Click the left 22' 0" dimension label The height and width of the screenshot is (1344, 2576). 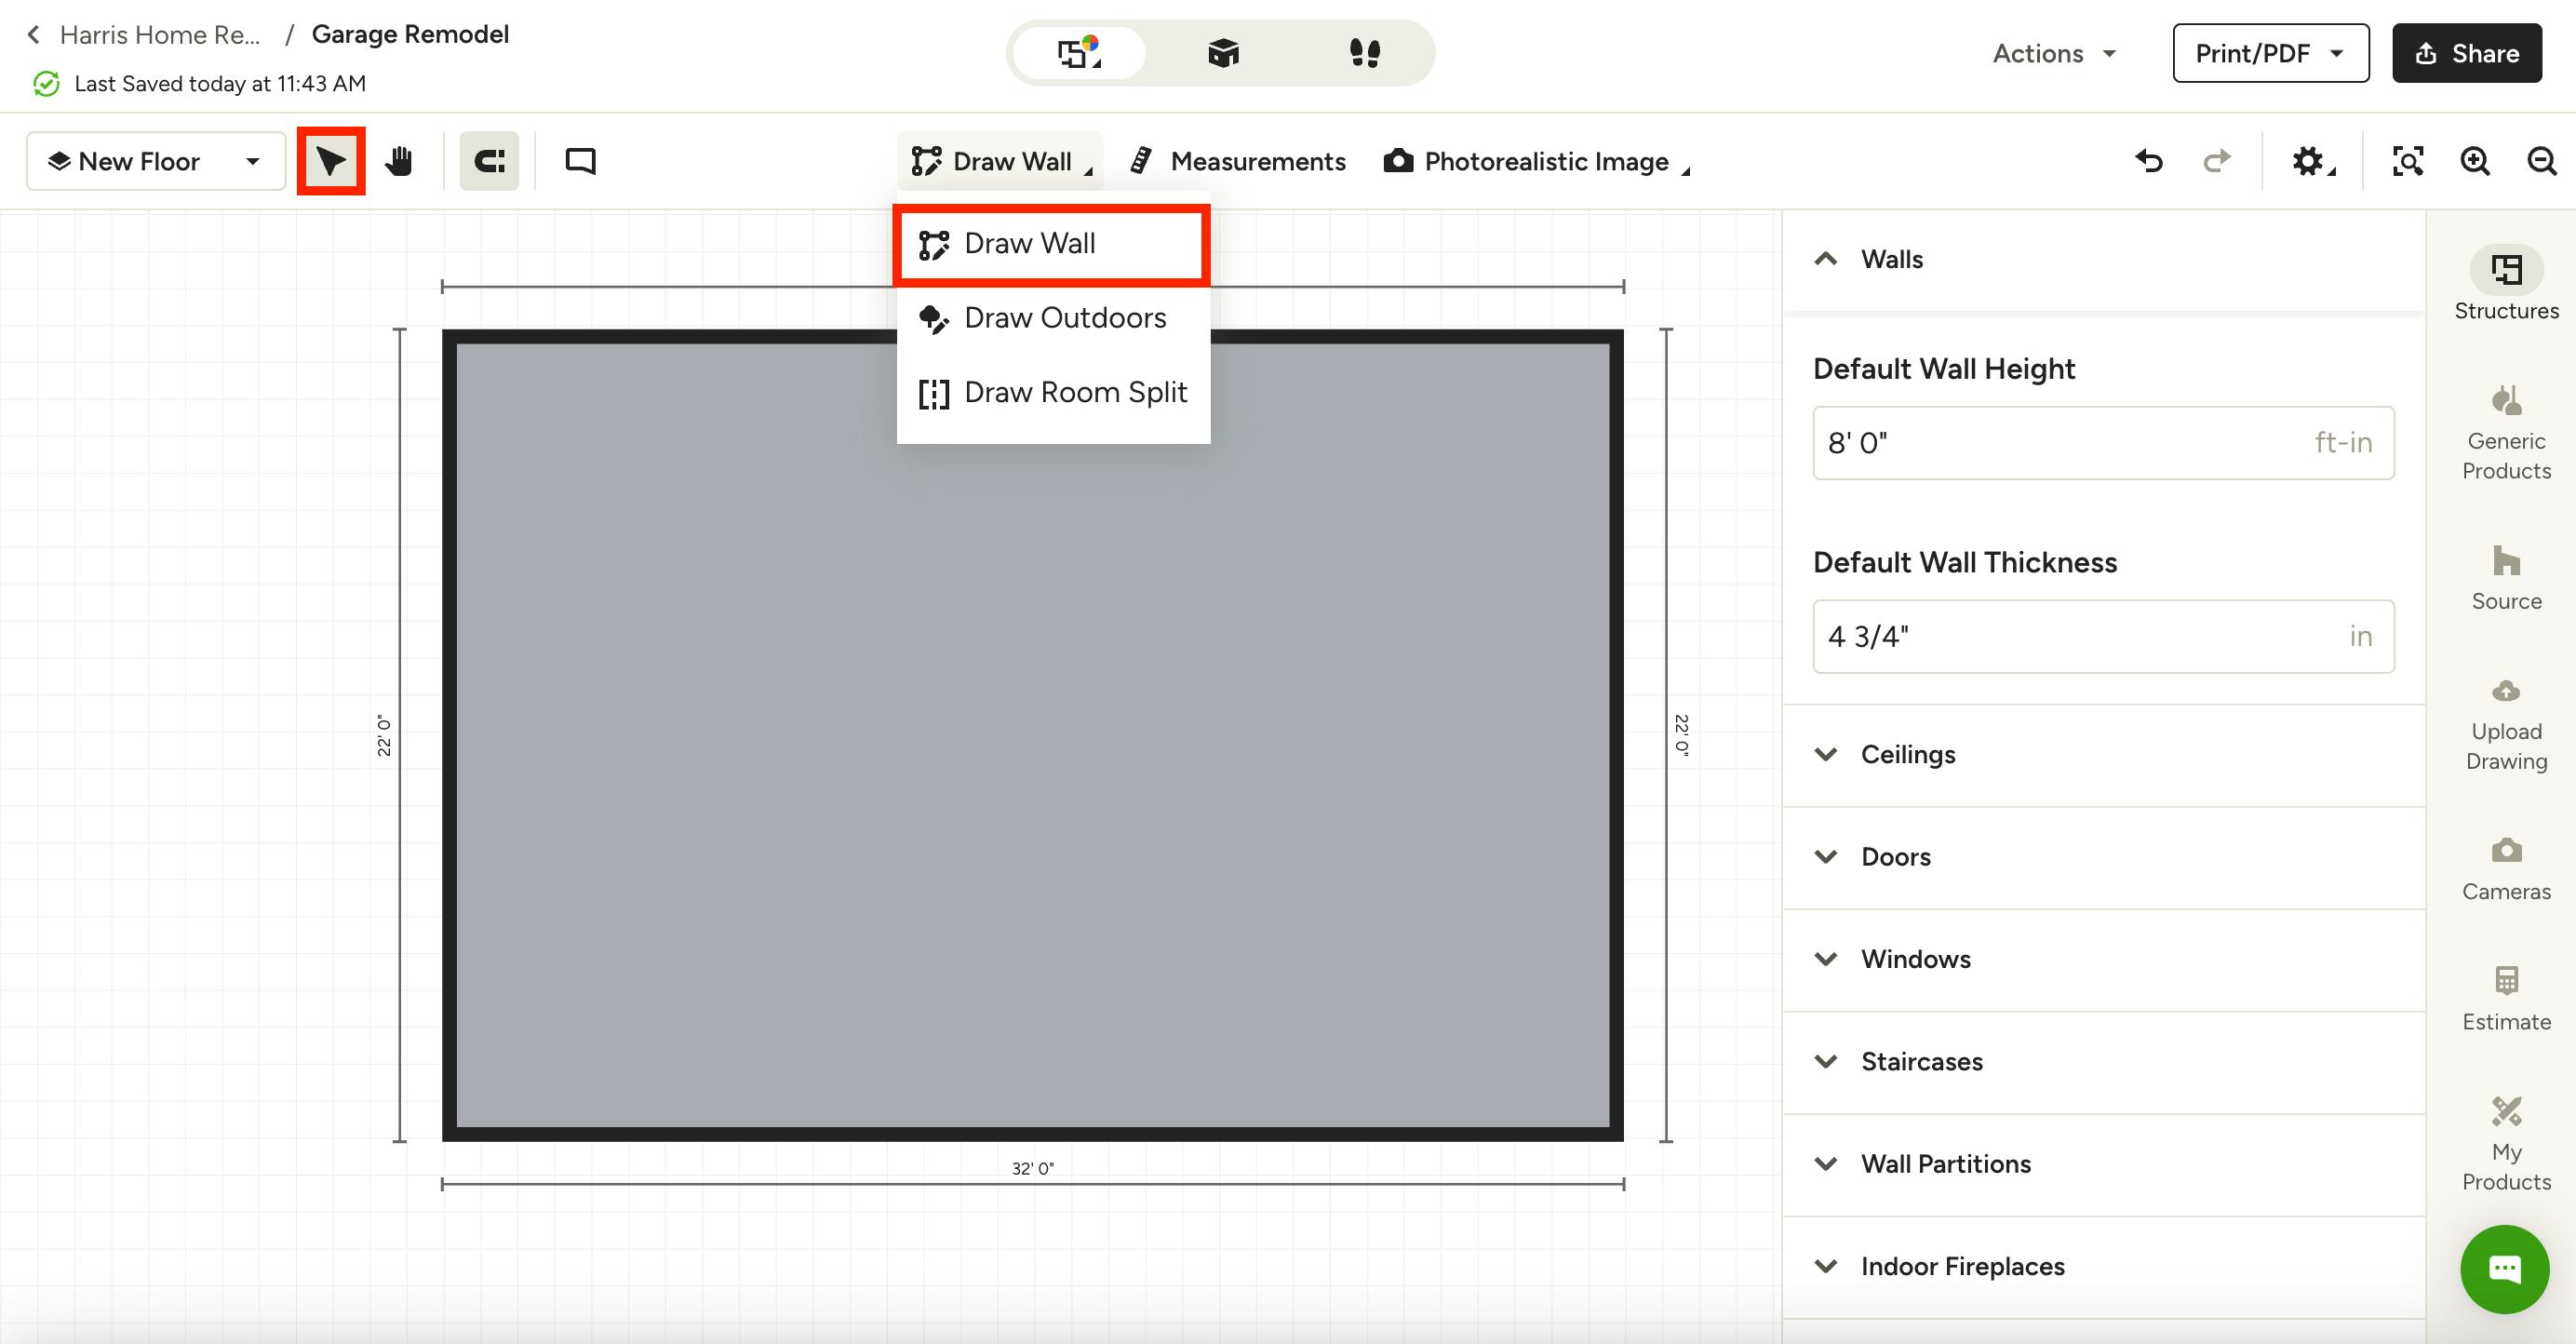[383, 735]
